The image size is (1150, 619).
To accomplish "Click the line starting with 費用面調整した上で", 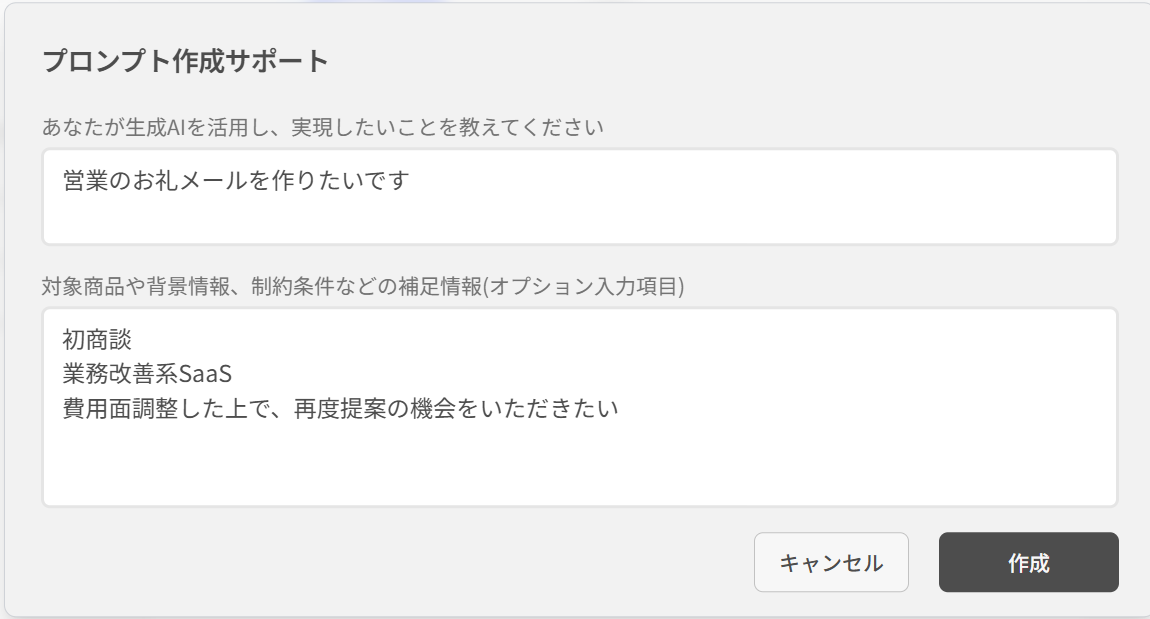I will click(340, 409).
